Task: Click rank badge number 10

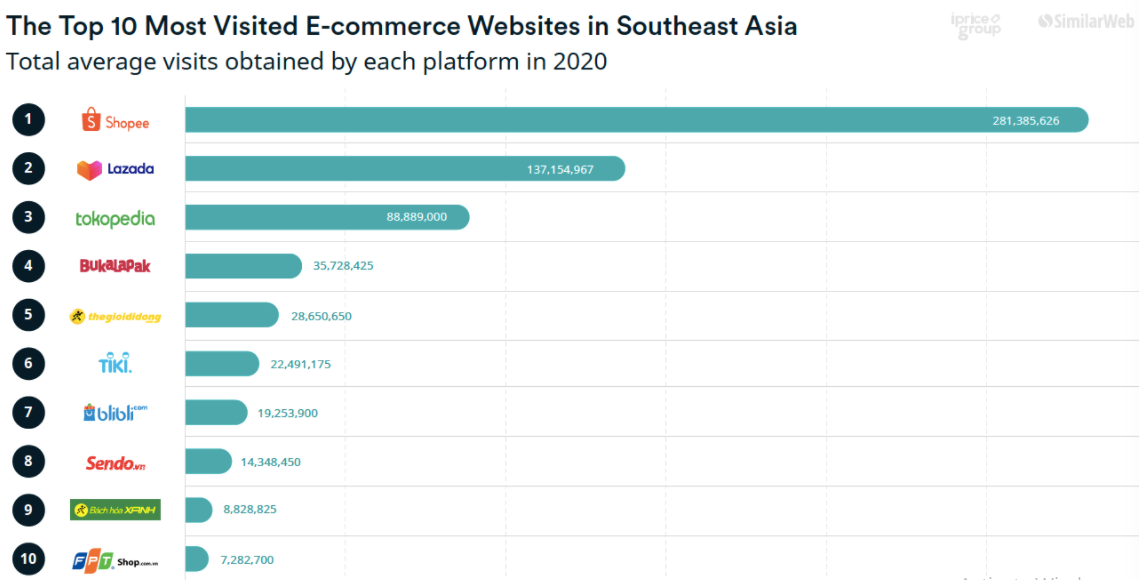Action: (28, 559)
